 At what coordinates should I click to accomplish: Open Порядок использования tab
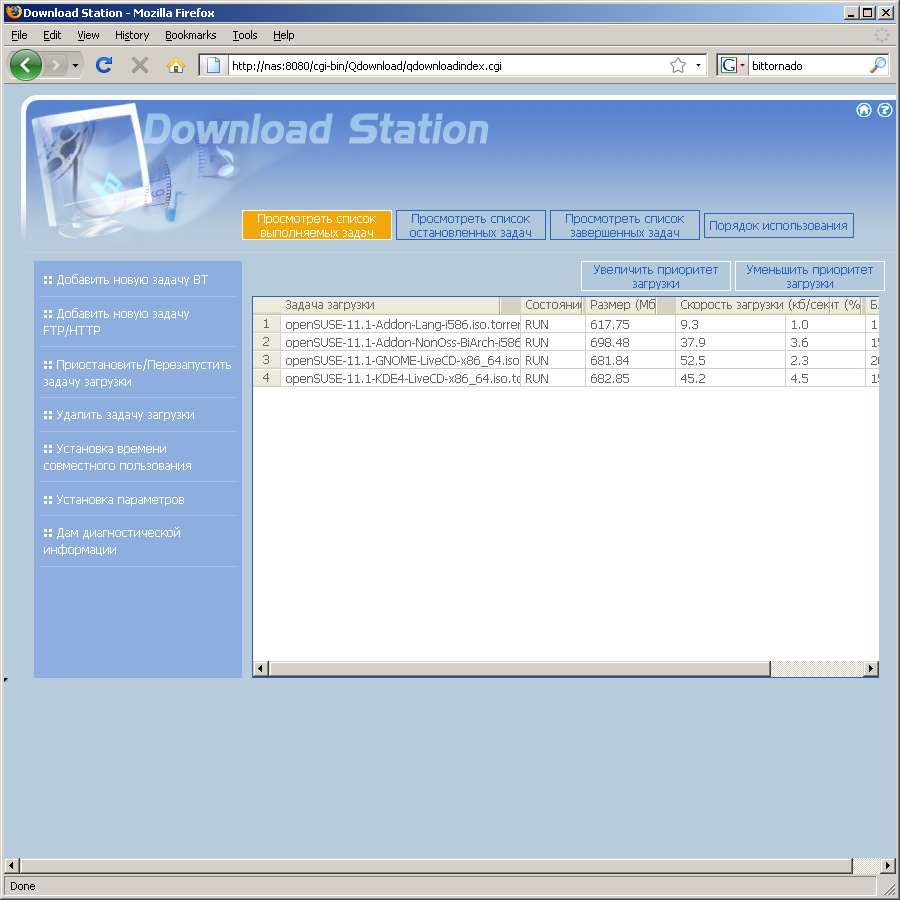point(778,225)
